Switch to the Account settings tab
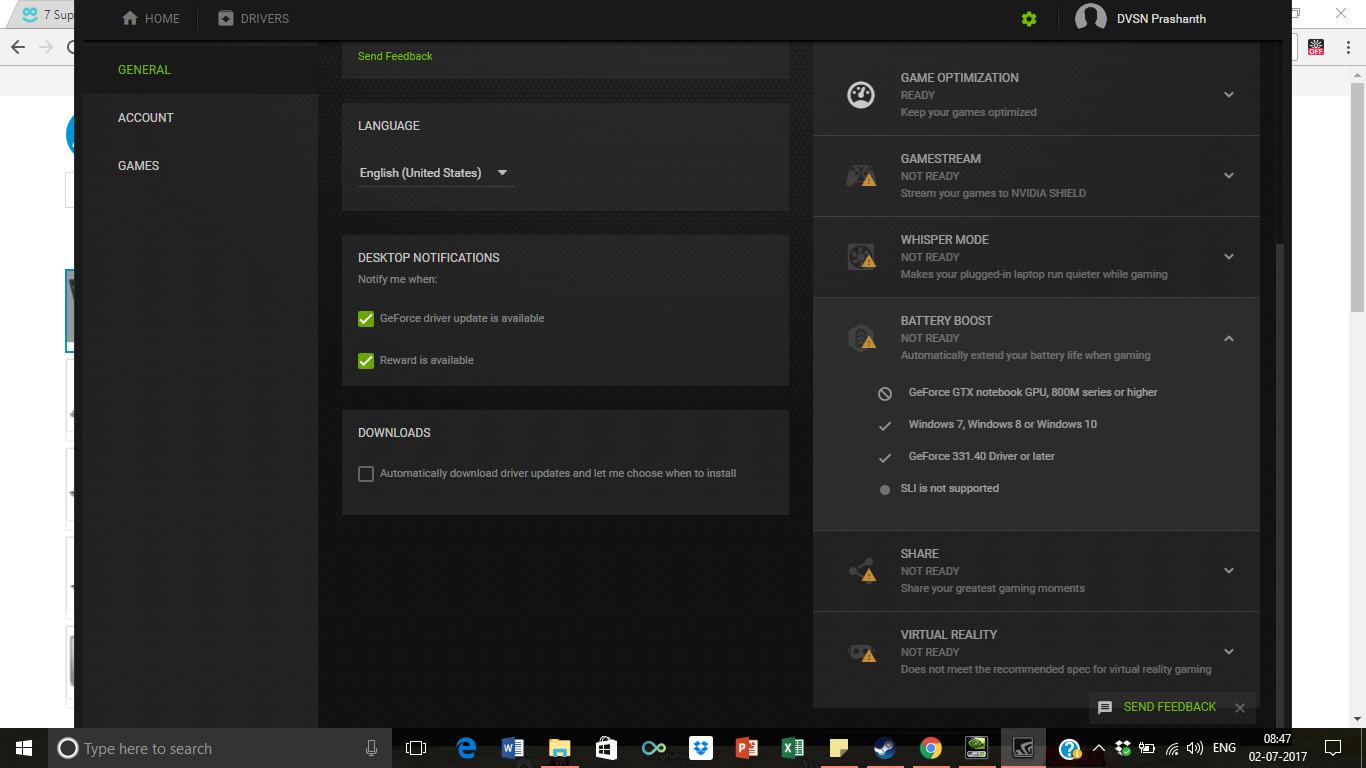 tap(146, 118)
